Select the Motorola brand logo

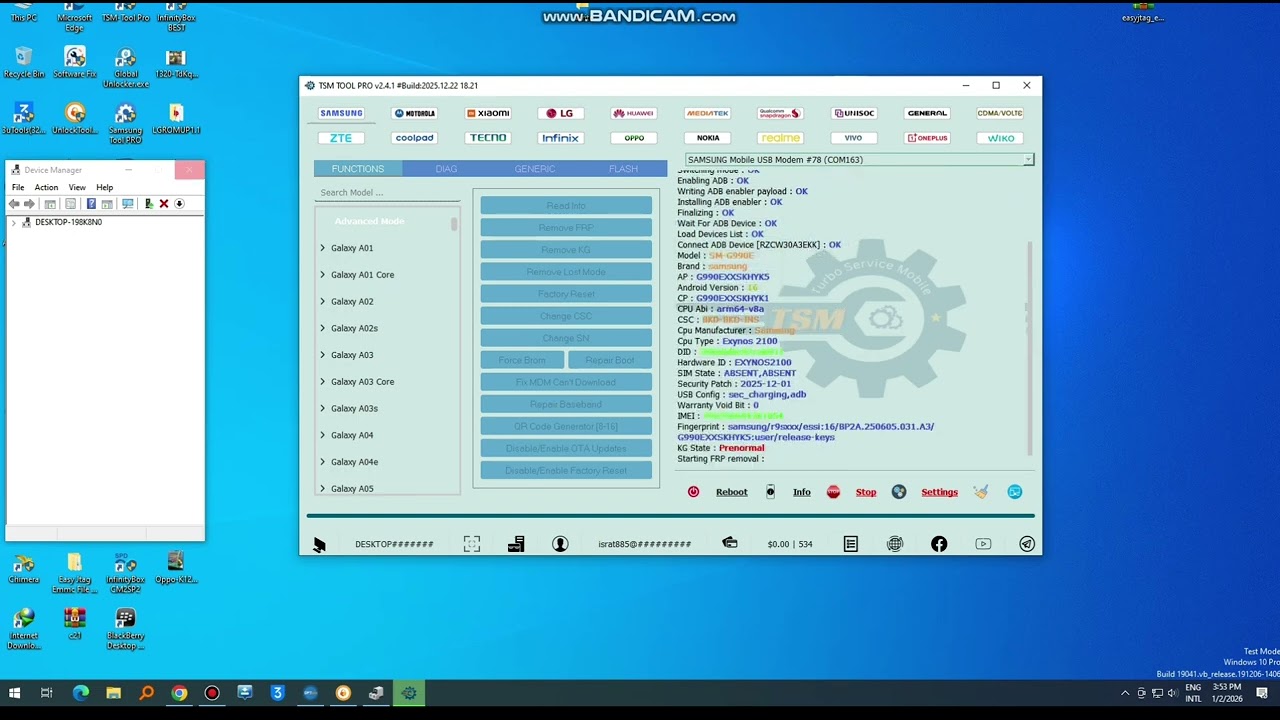(x=414, y=113)
